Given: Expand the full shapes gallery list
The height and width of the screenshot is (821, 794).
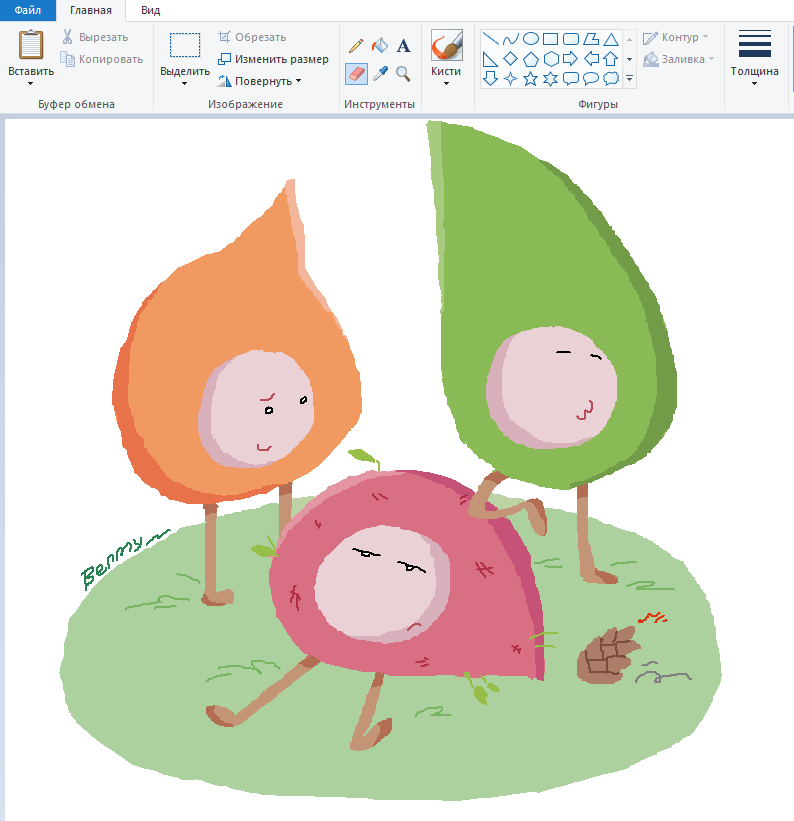Looking at the screenshot, I should (630, 79).
